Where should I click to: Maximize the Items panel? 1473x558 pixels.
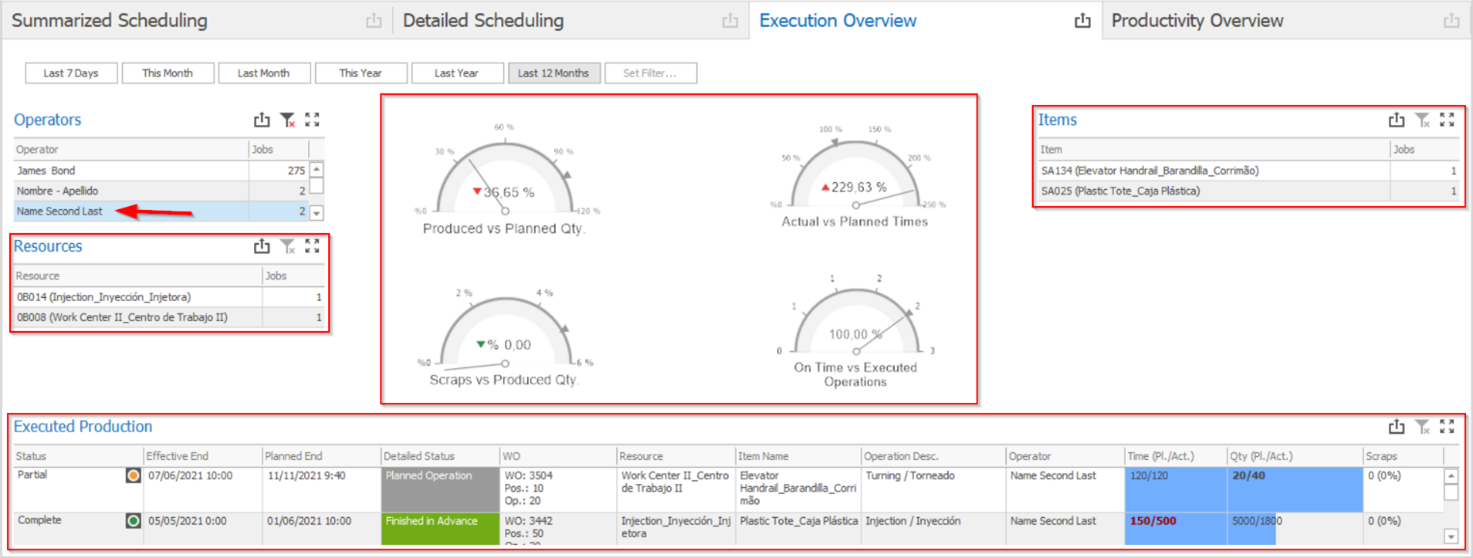coord(1446,120)
